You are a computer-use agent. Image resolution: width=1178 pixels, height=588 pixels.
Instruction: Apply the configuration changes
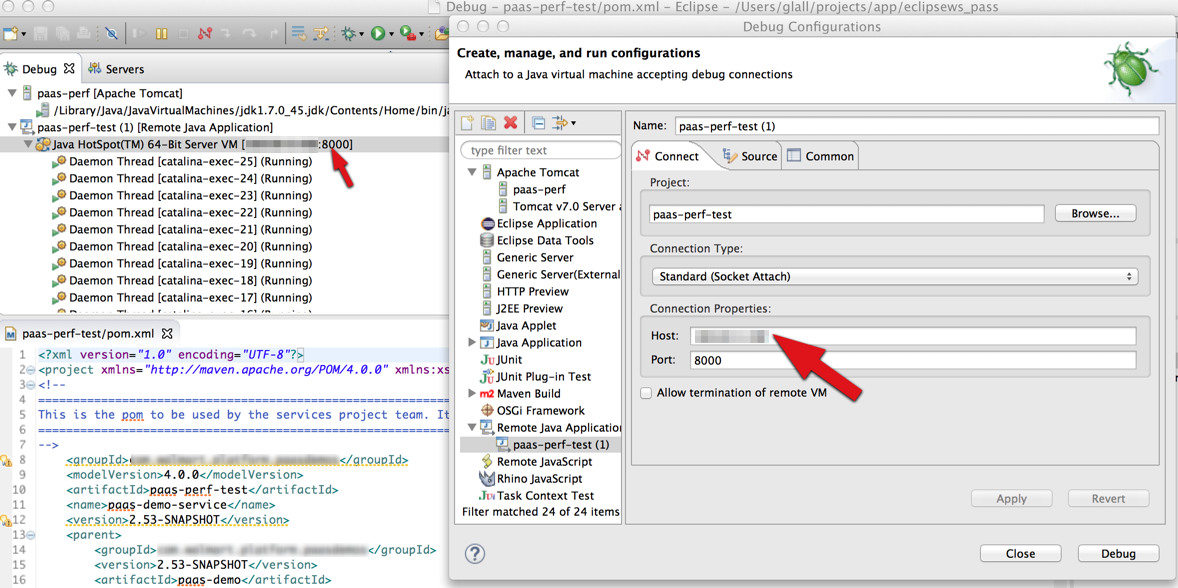pos(1011,498)
